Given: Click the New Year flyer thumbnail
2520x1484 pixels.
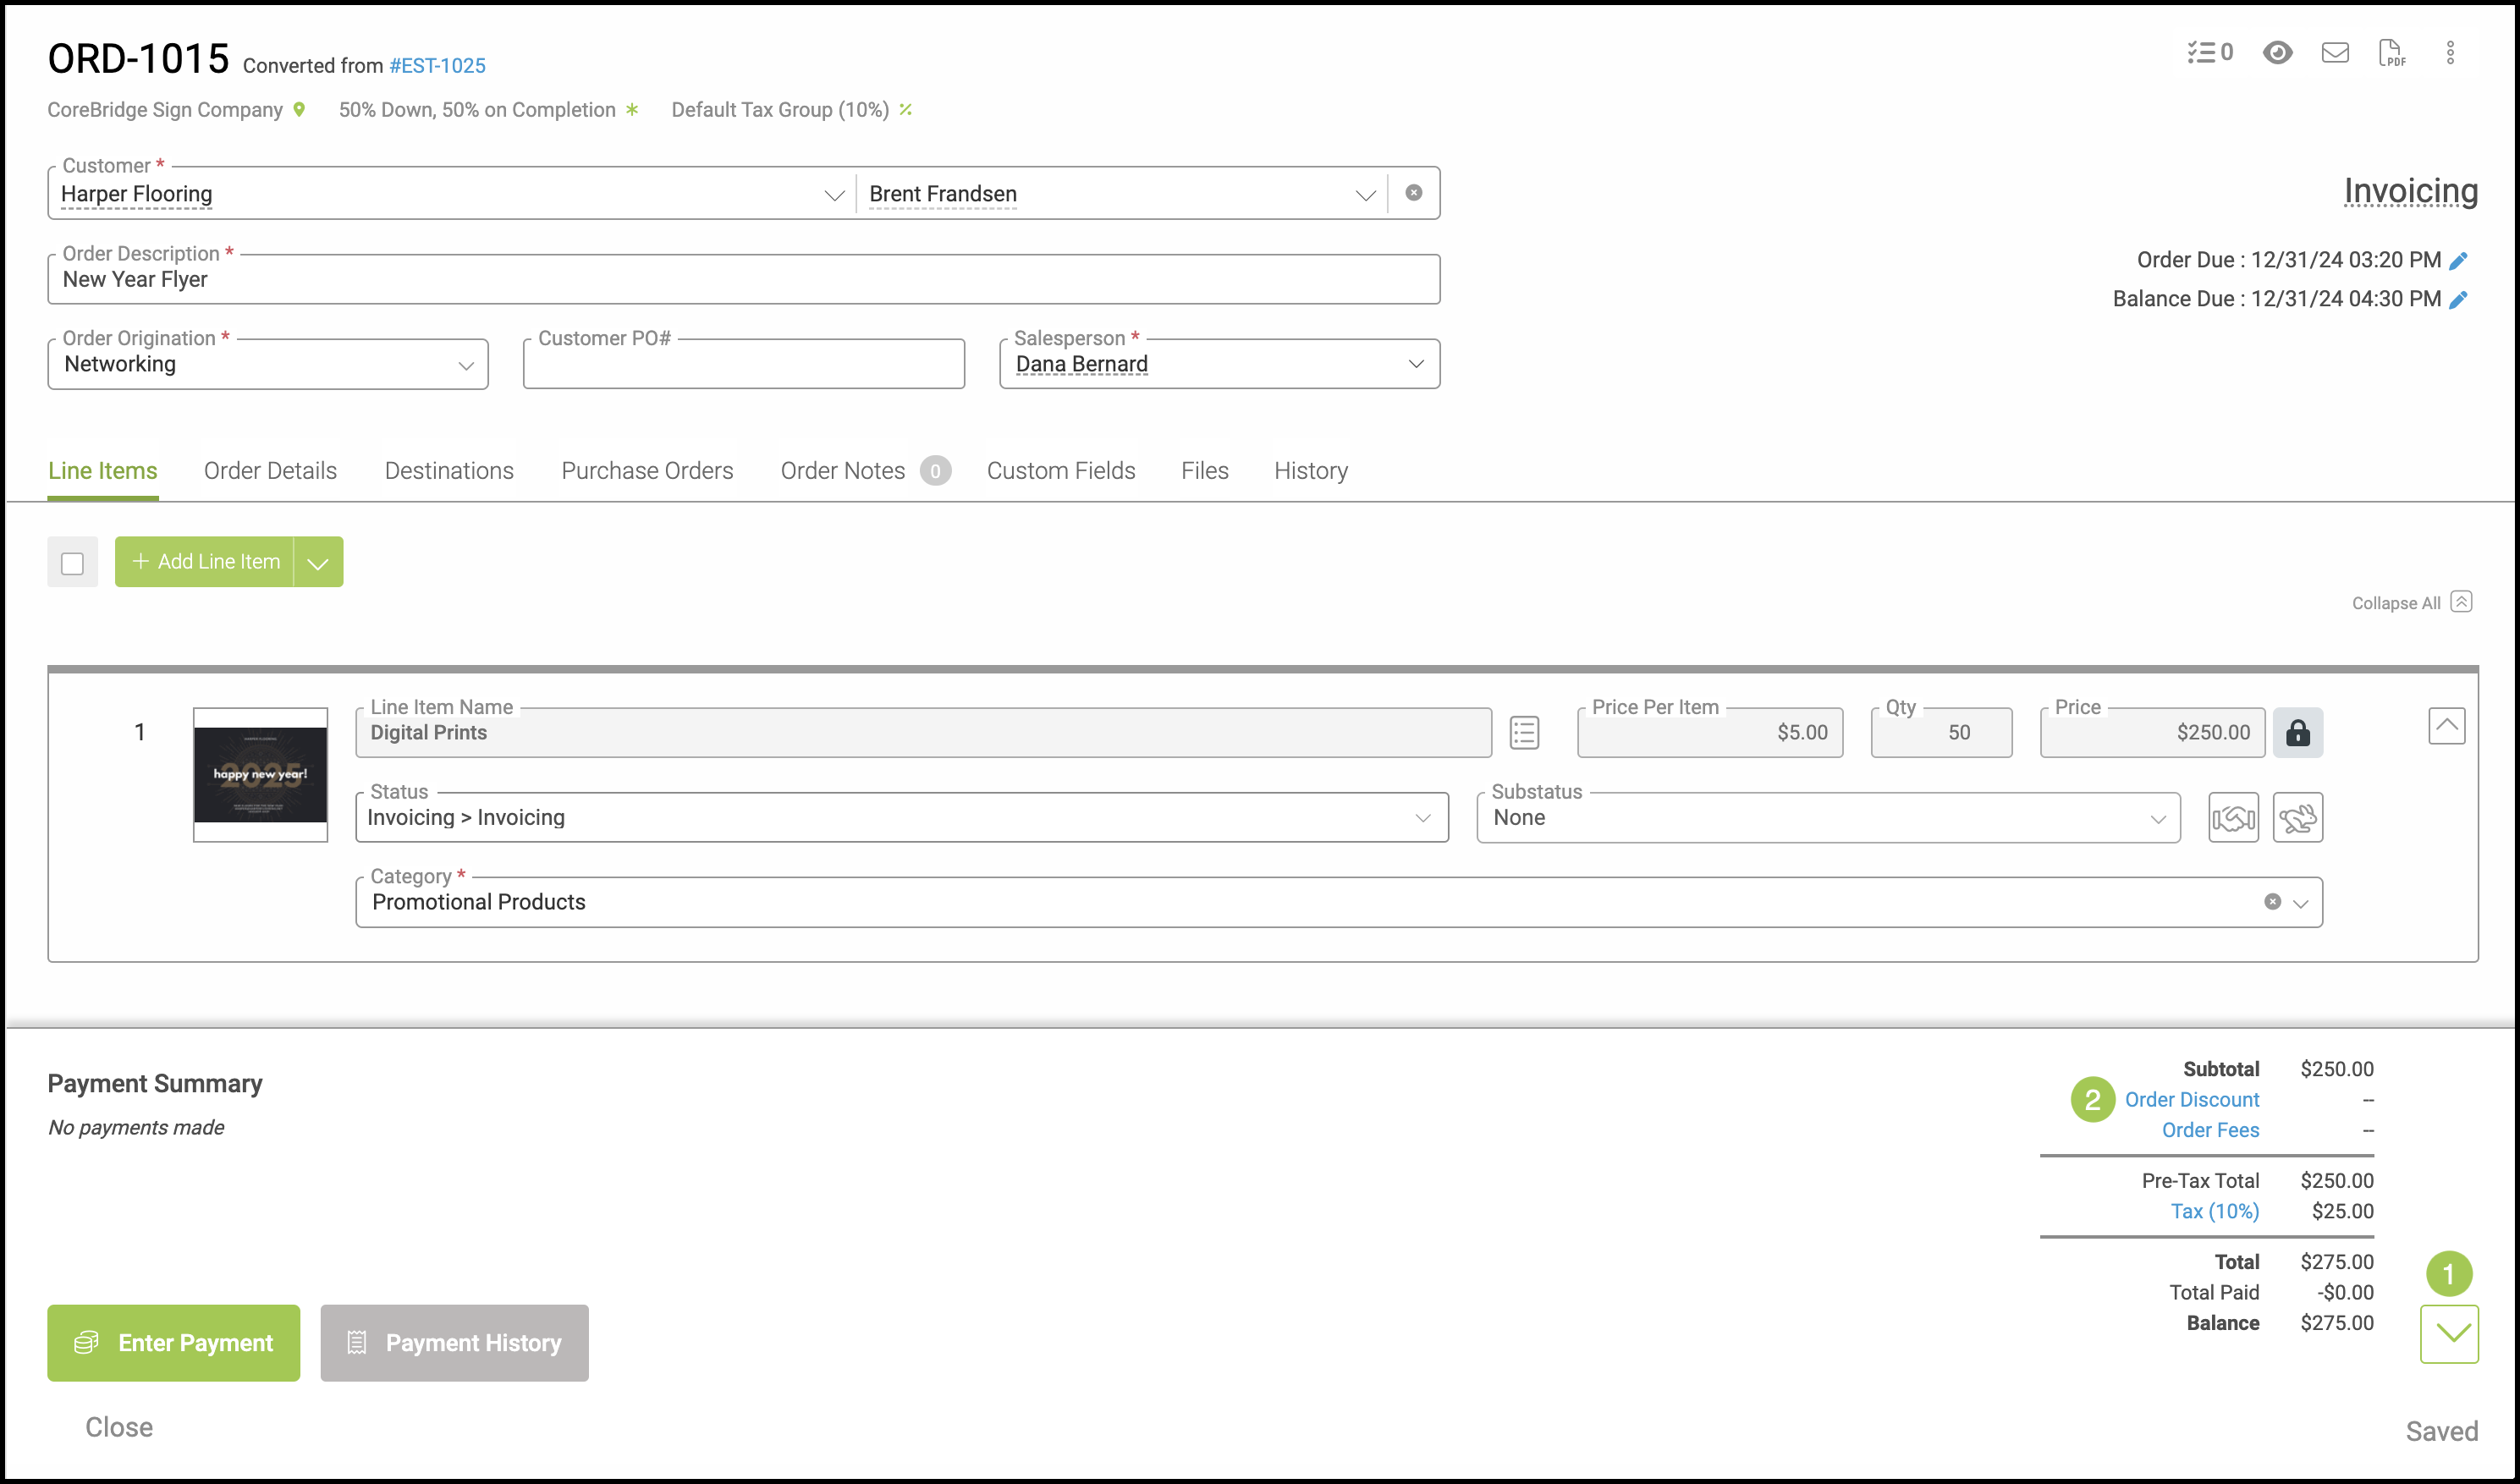Looking at the screenshot, I should pos(260,775).
